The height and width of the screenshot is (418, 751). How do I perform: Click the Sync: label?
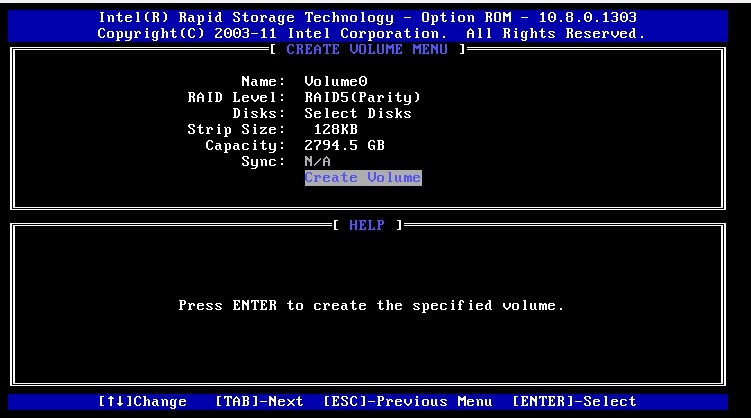point(263,162)
